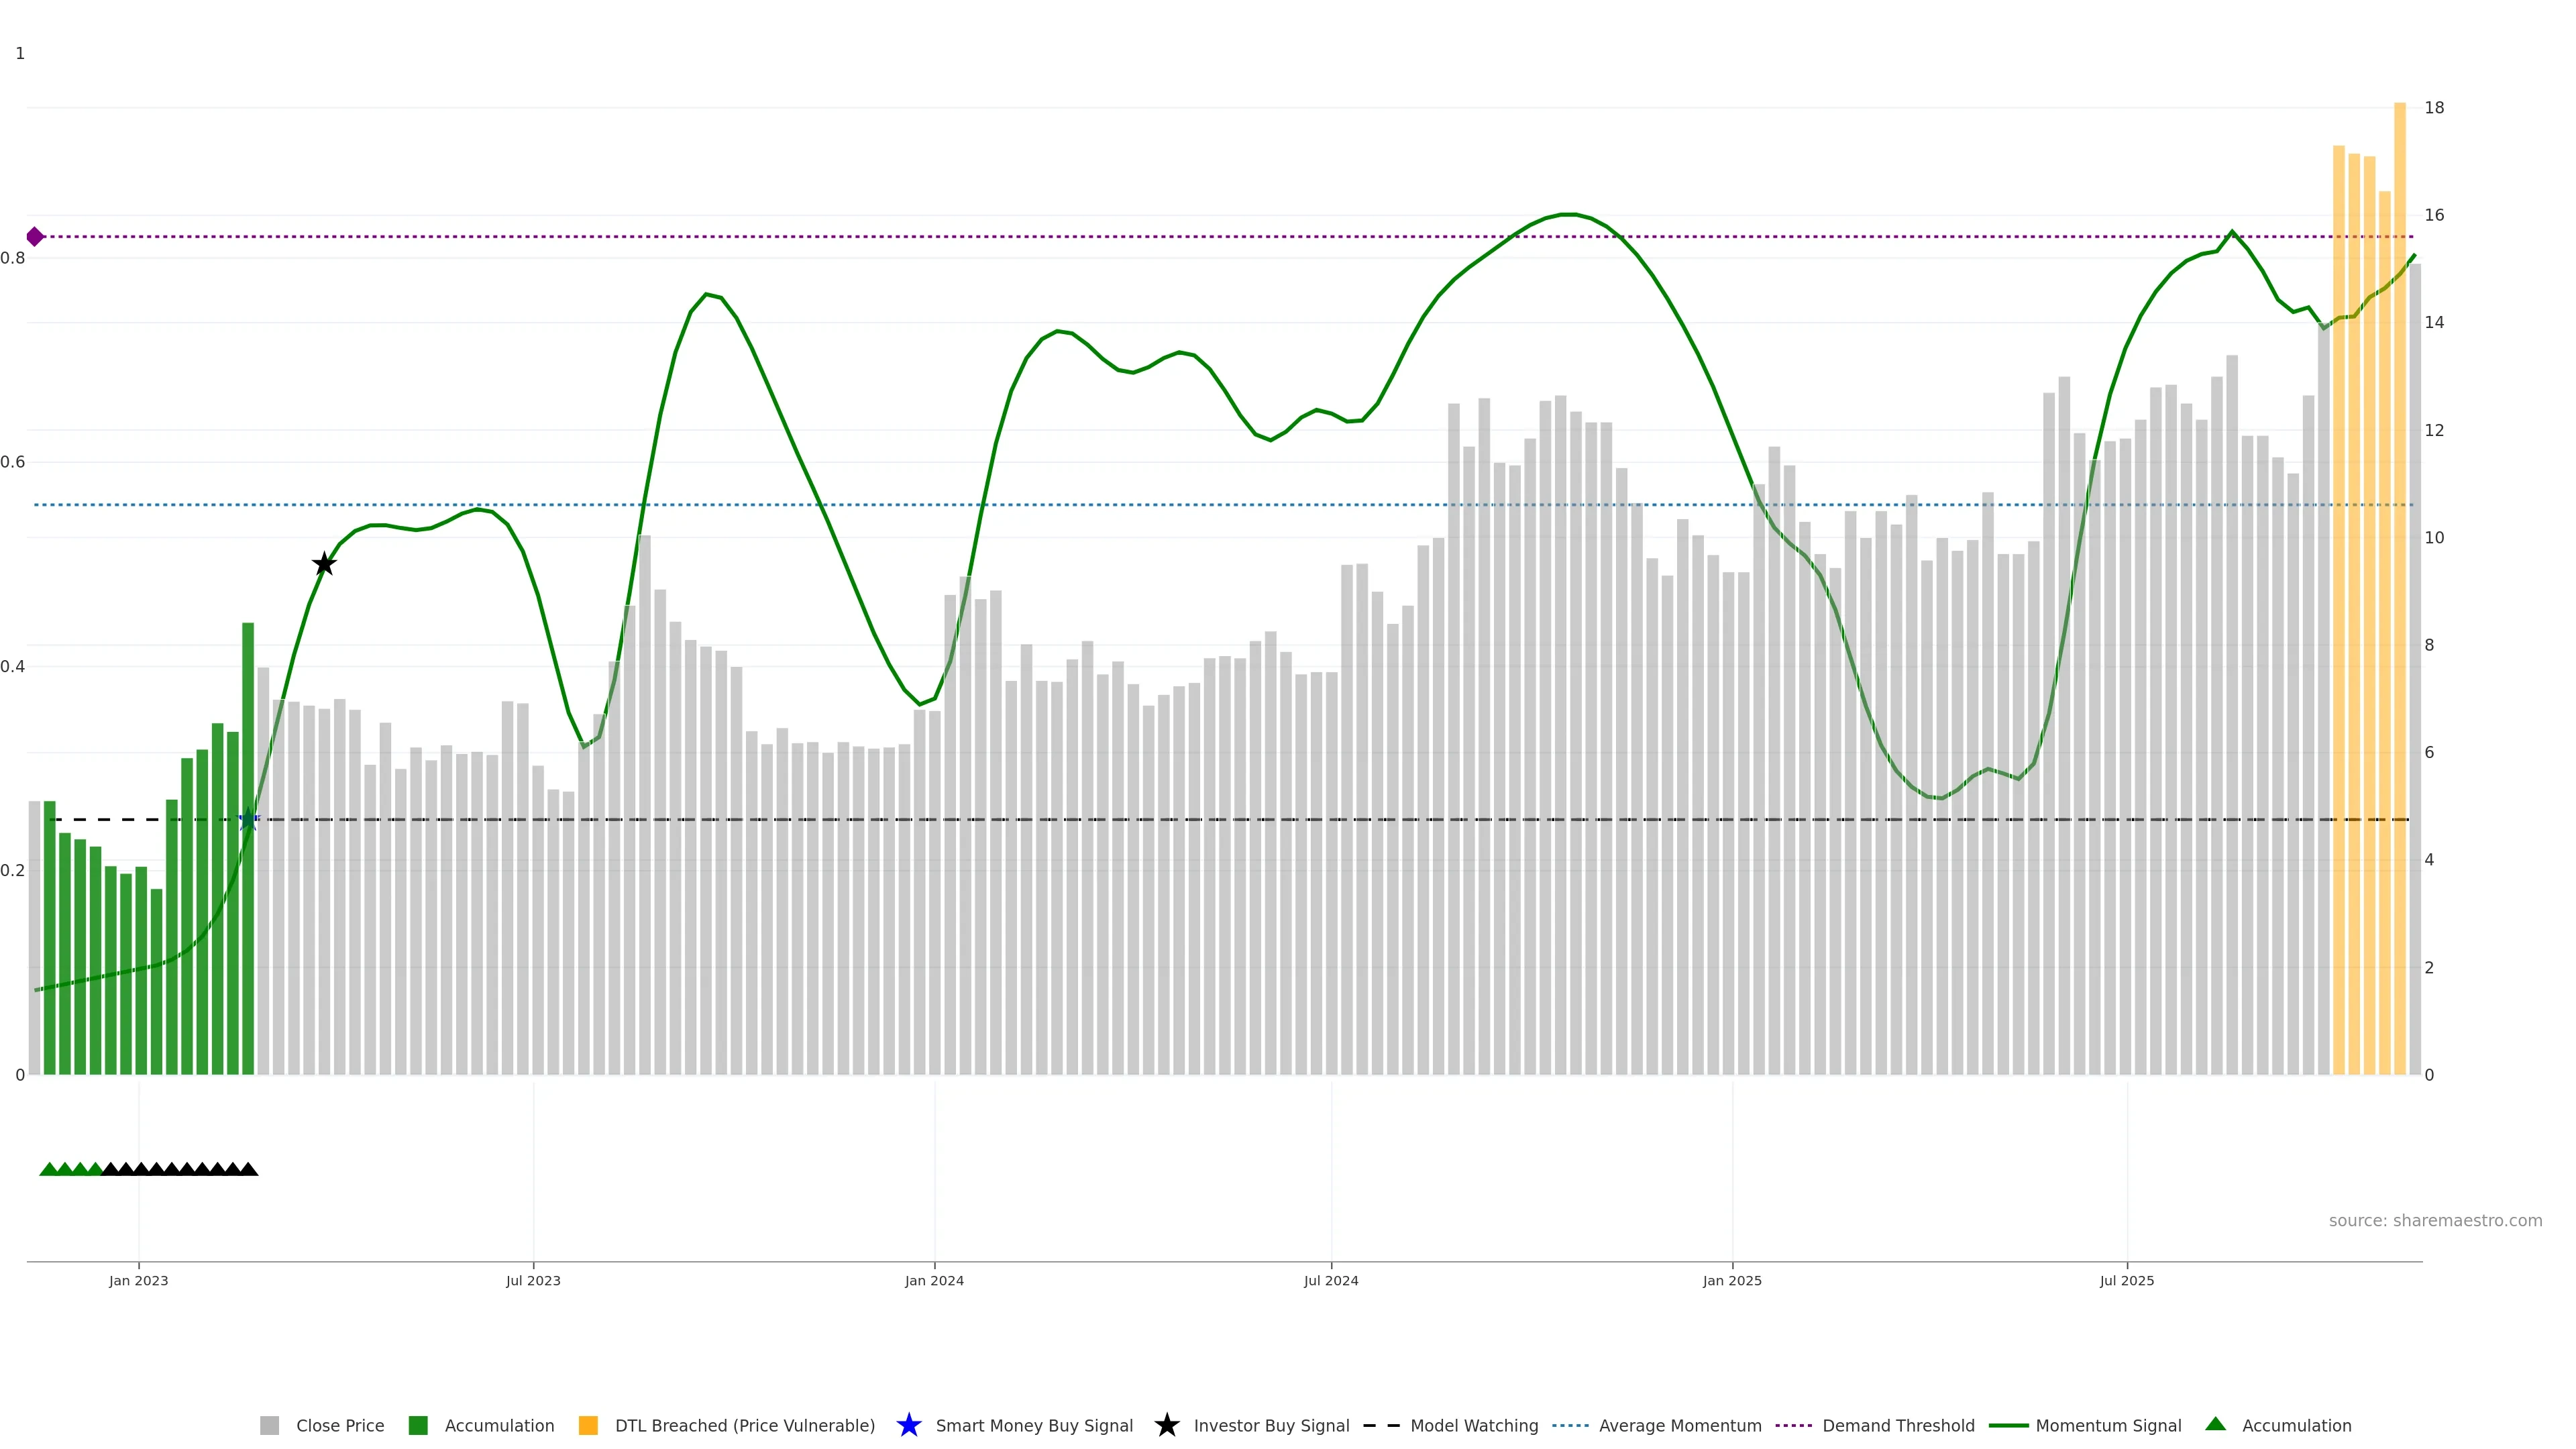This screenshot has height=1449, width=2576.
Task: Click the Jul 2025 axis label
Action: tap(2126, 1280)
